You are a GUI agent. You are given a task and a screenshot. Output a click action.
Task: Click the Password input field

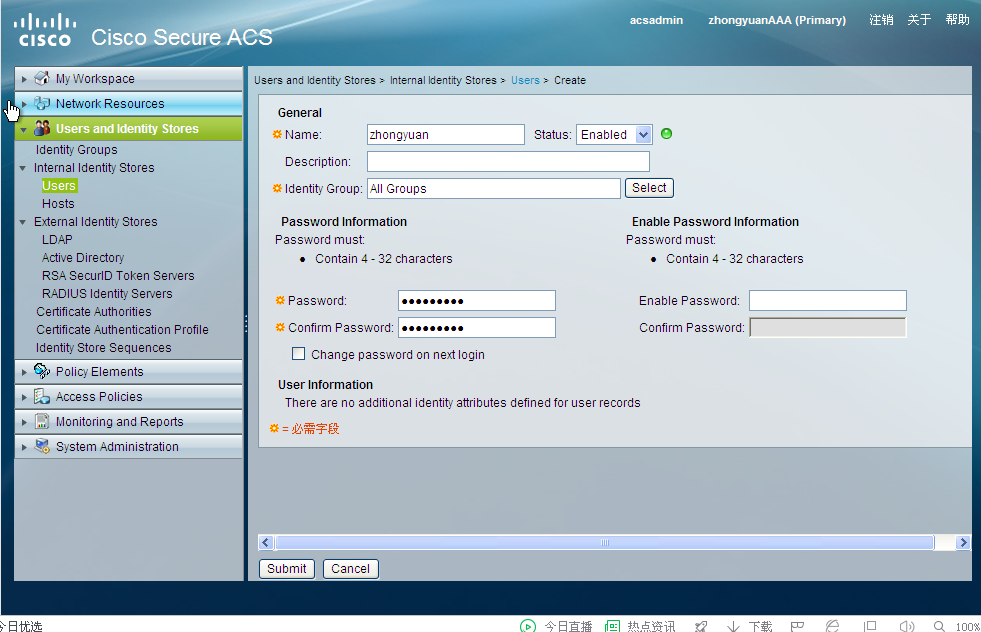point(477,300)
